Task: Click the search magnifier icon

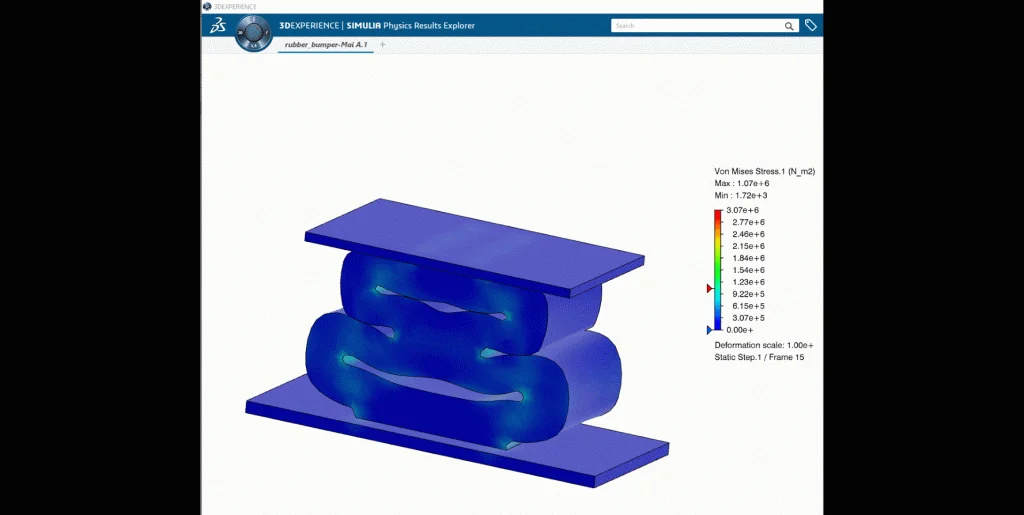Action: click(789, 26)
